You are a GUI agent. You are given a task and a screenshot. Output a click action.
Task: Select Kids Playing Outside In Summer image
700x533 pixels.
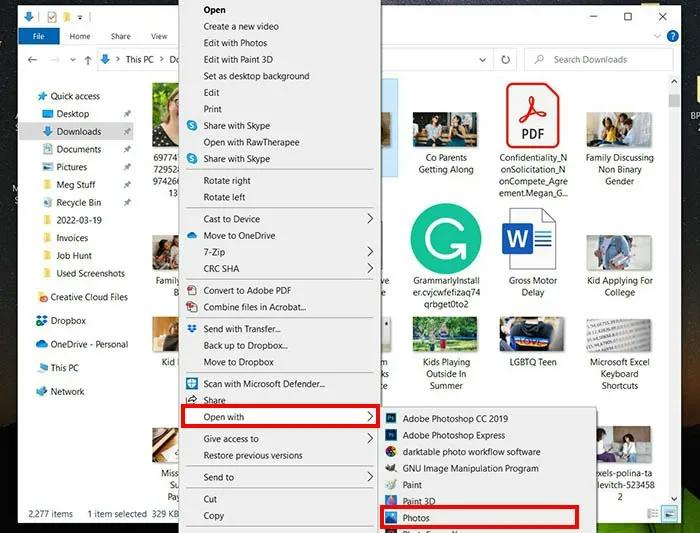pos(445,334)
